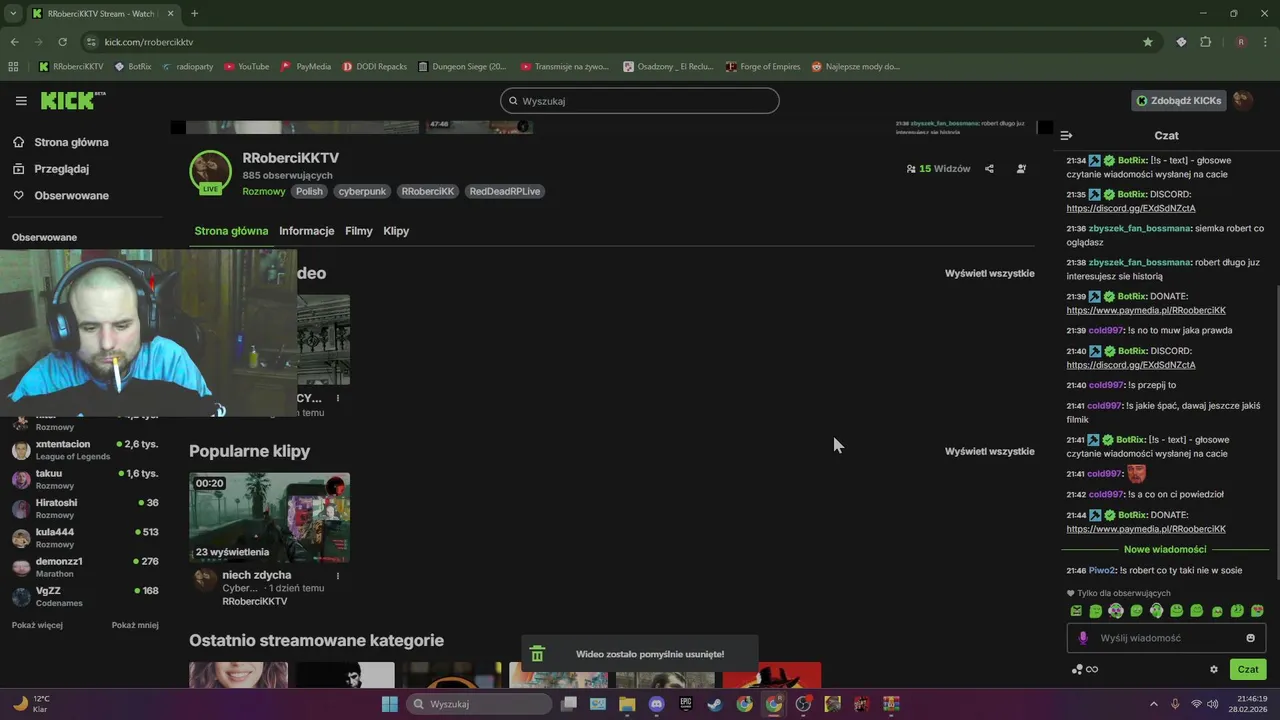Open the Rozmowy category link
Screen dimensions: 1280x720
[x=264, y=191]
